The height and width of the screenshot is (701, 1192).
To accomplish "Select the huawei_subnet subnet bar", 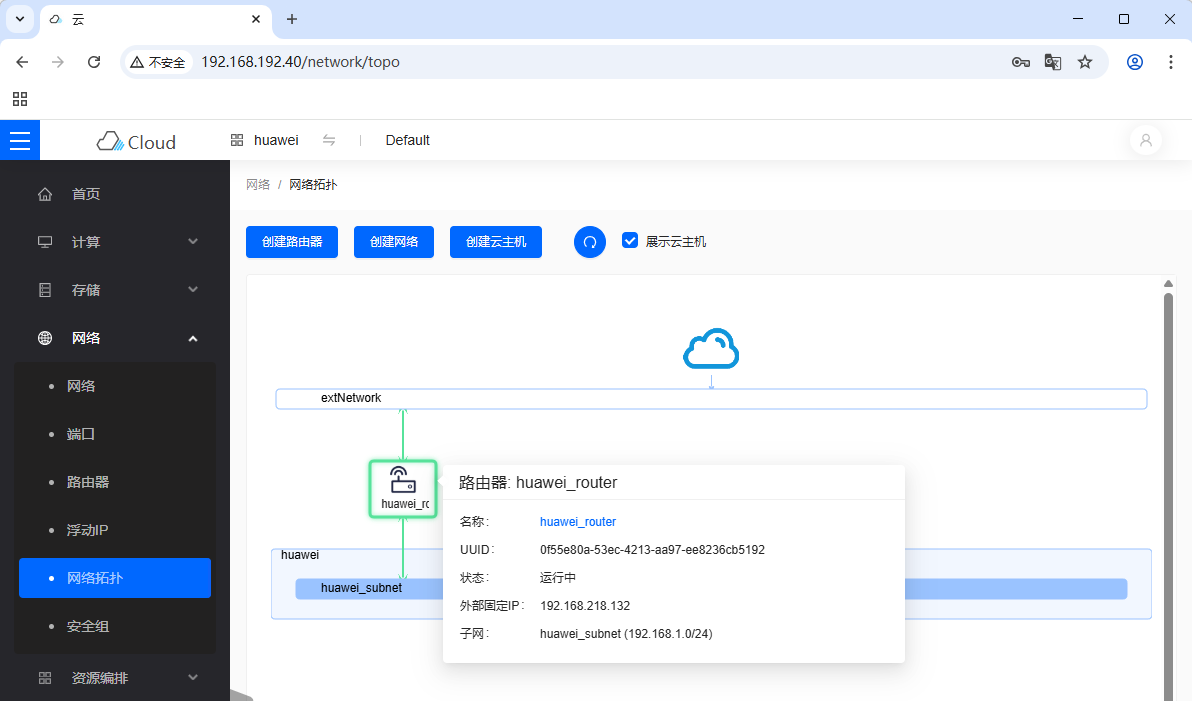I will coord(711,588).
